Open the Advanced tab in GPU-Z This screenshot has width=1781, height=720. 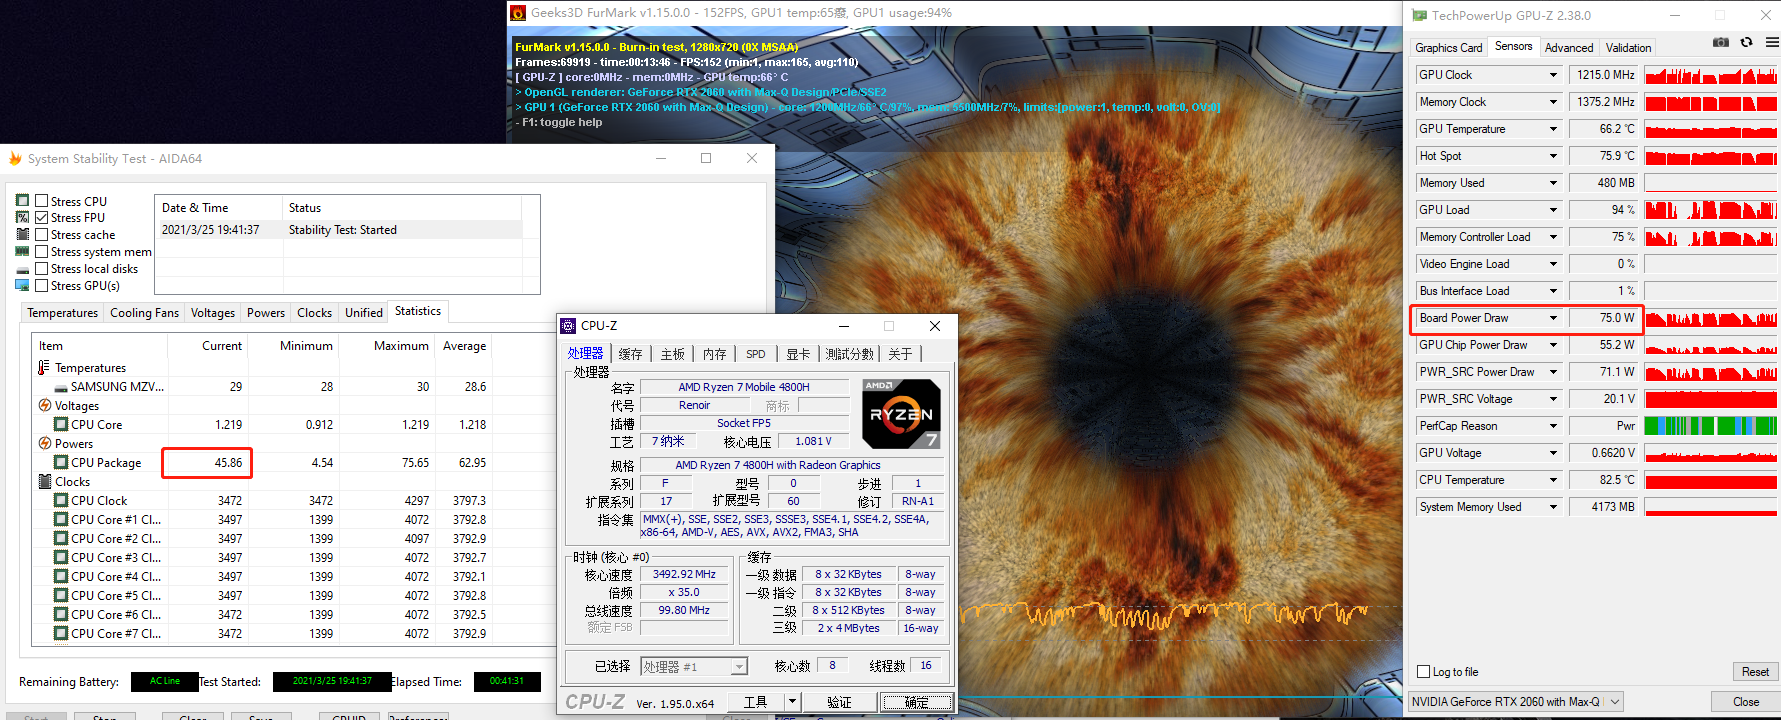click(1568, 48)
